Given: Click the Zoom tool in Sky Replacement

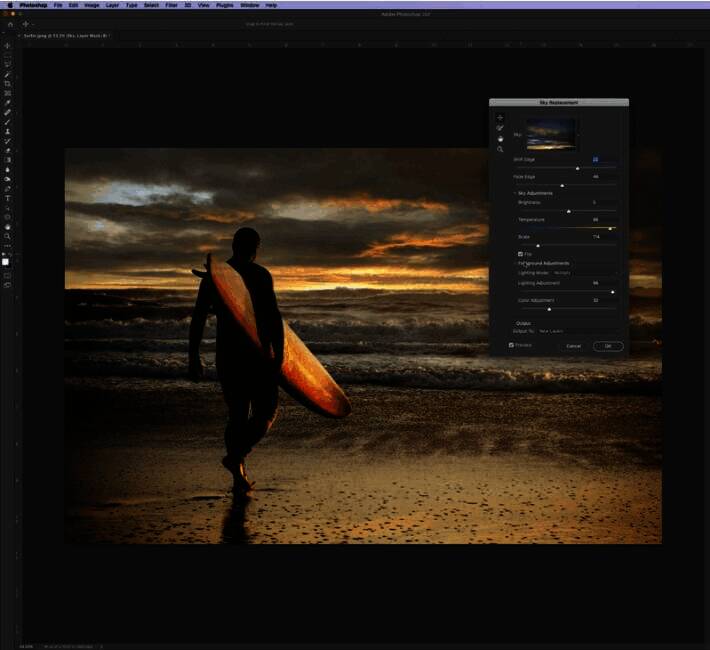Looking at the screenshot, I should 500,149.
